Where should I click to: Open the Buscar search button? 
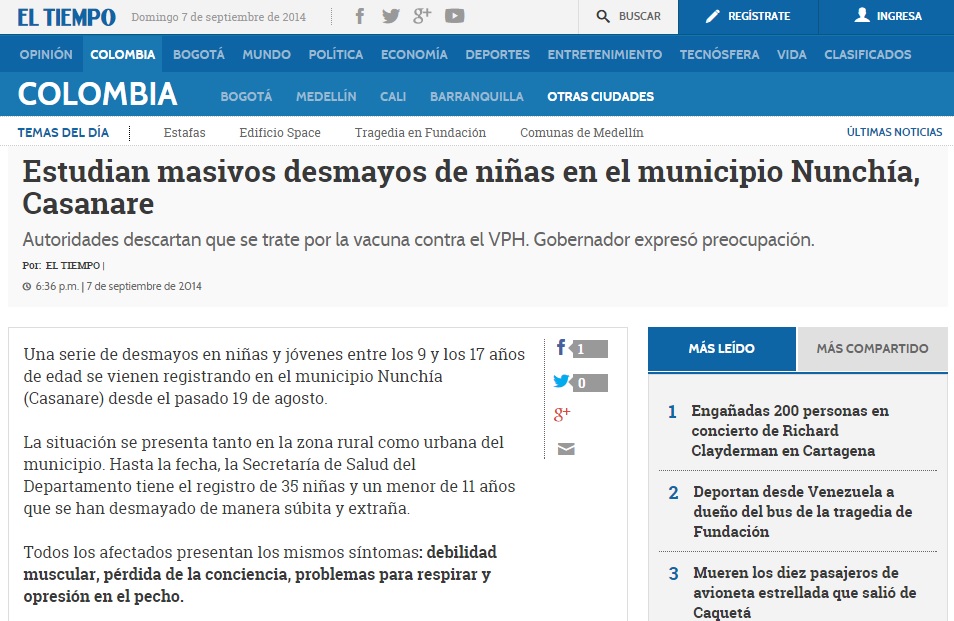pyautogui.click(x=628, y=17)
